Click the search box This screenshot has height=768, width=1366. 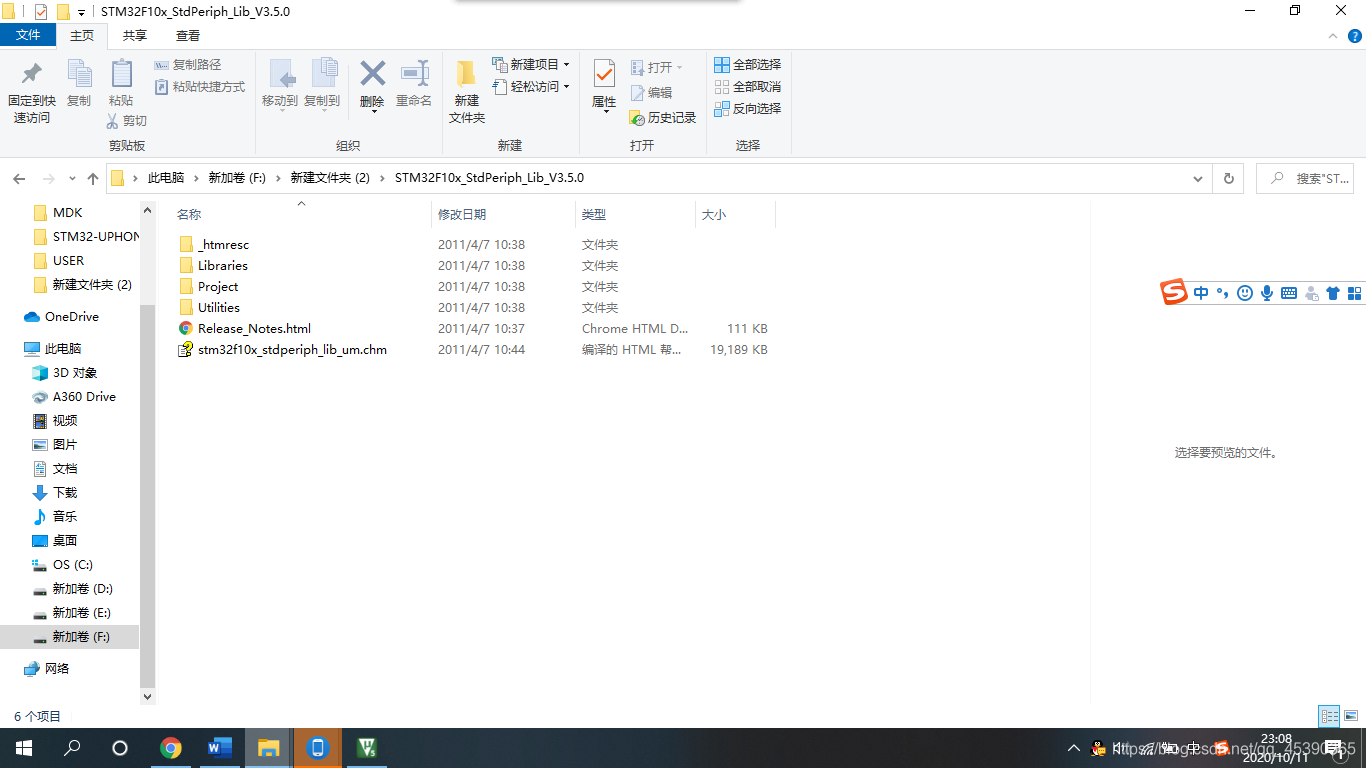(1305, 178)
